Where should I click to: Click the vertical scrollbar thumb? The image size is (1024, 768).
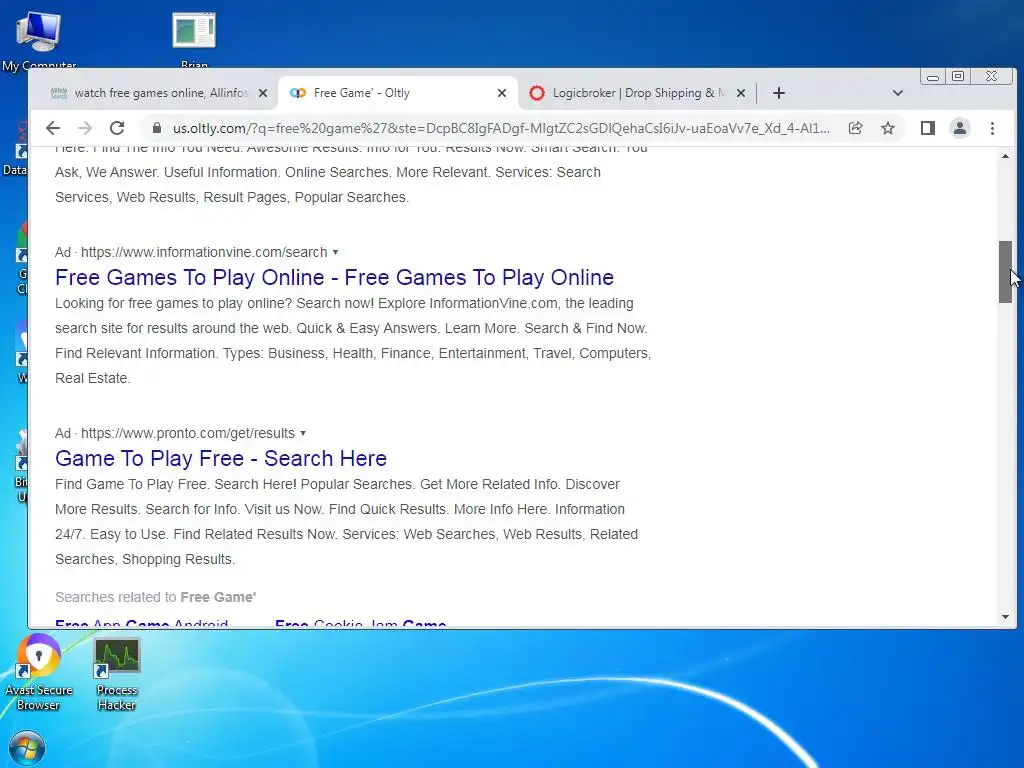(1005, 272)
